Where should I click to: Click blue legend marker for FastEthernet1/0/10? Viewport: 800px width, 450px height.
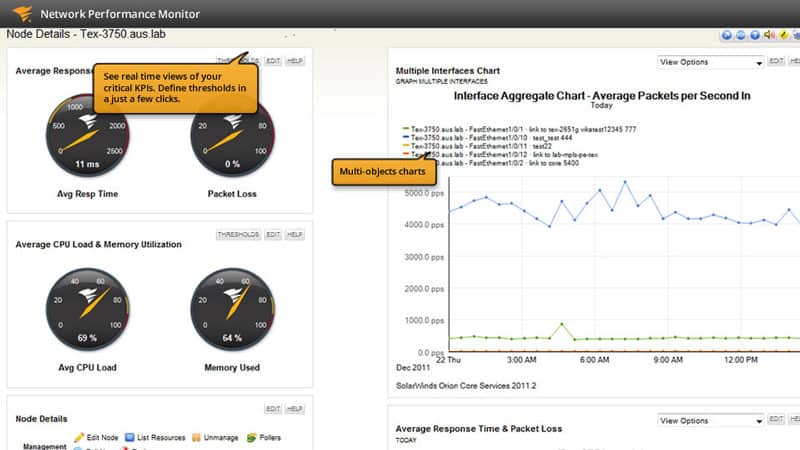coord(406,137)
